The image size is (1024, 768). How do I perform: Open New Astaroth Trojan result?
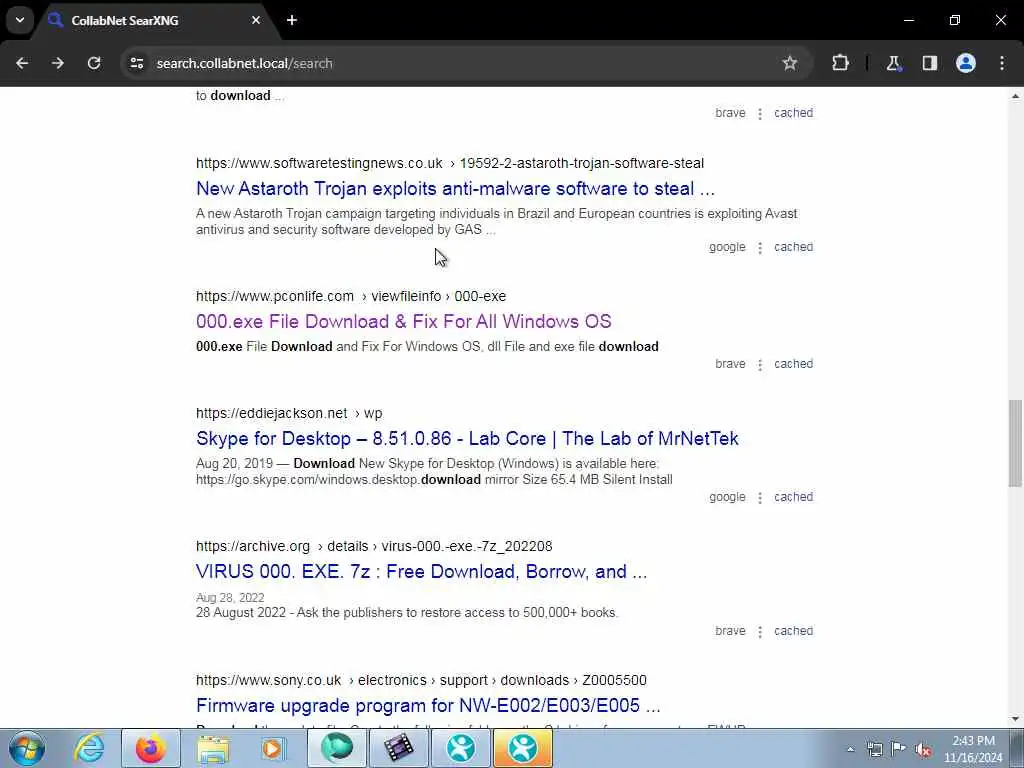455,189
